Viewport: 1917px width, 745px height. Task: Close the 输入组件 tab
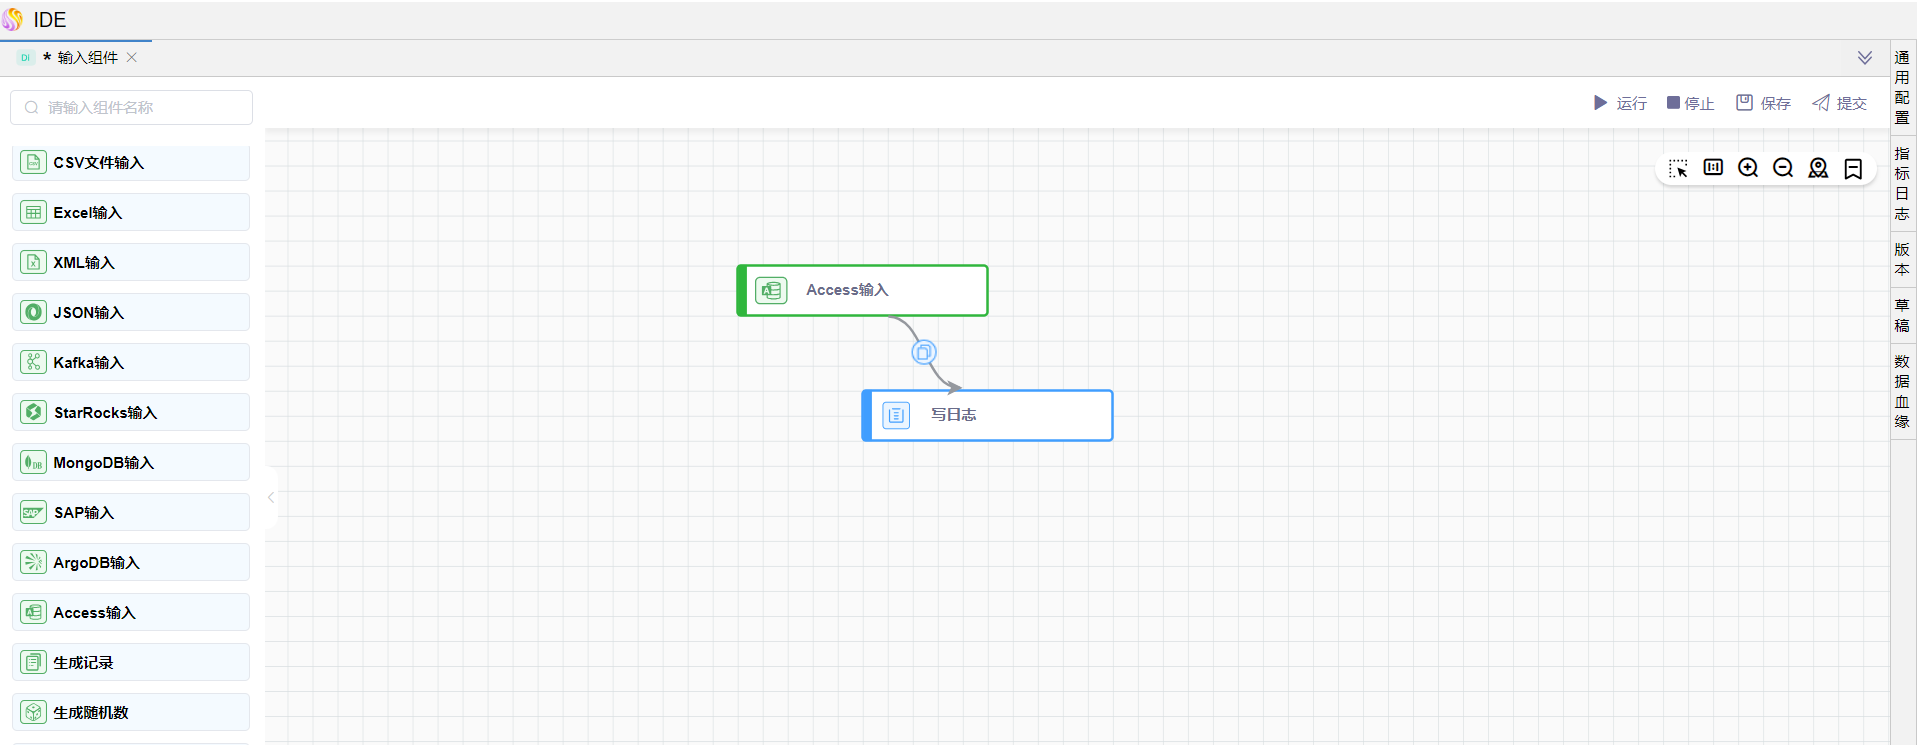click(132, 58)
